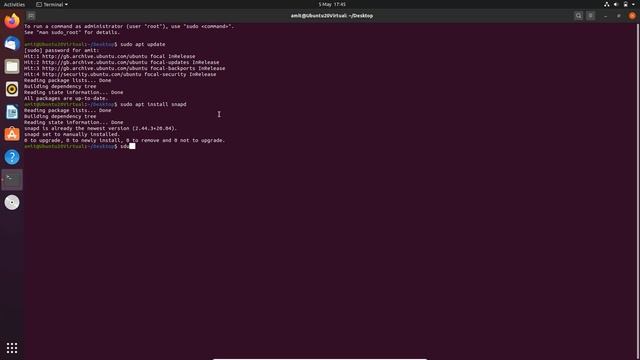The height and width of the screenshot is (360, 640).
Task: Open the DVD disc icon in dock
Action: pyautogui.click(x=12, y=202)
